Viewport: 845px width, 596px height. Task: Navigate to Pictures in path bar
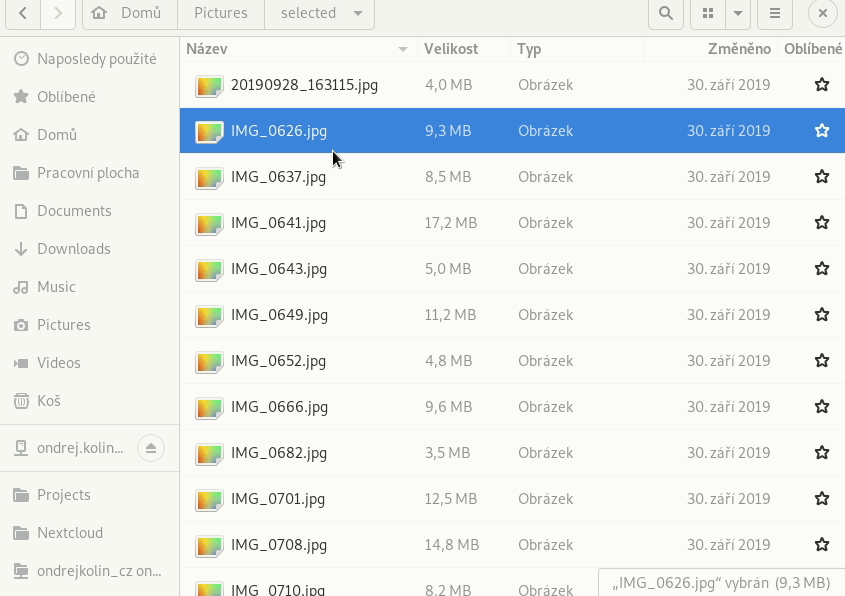click(x=221, y=13)
